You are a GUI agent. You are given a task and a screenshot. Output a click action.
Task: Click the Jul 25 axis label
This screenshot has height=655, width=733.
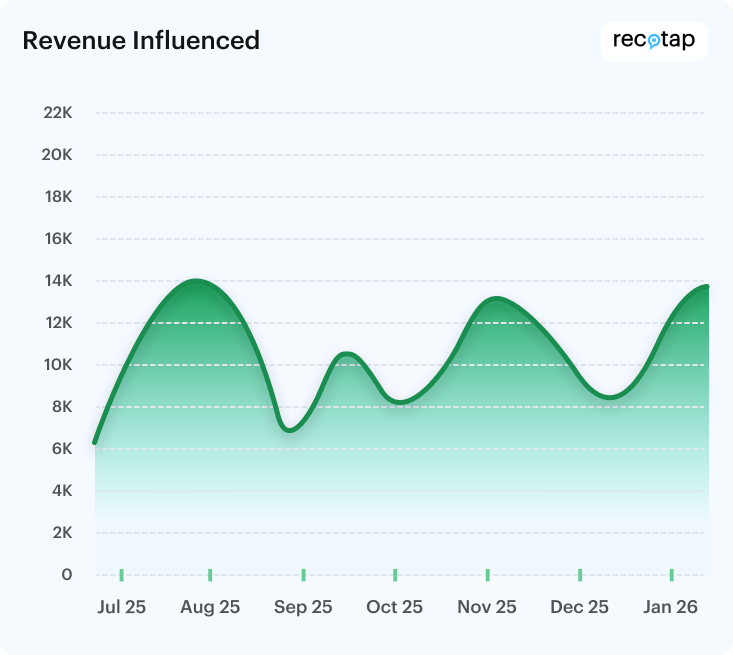tap(122, 607)
